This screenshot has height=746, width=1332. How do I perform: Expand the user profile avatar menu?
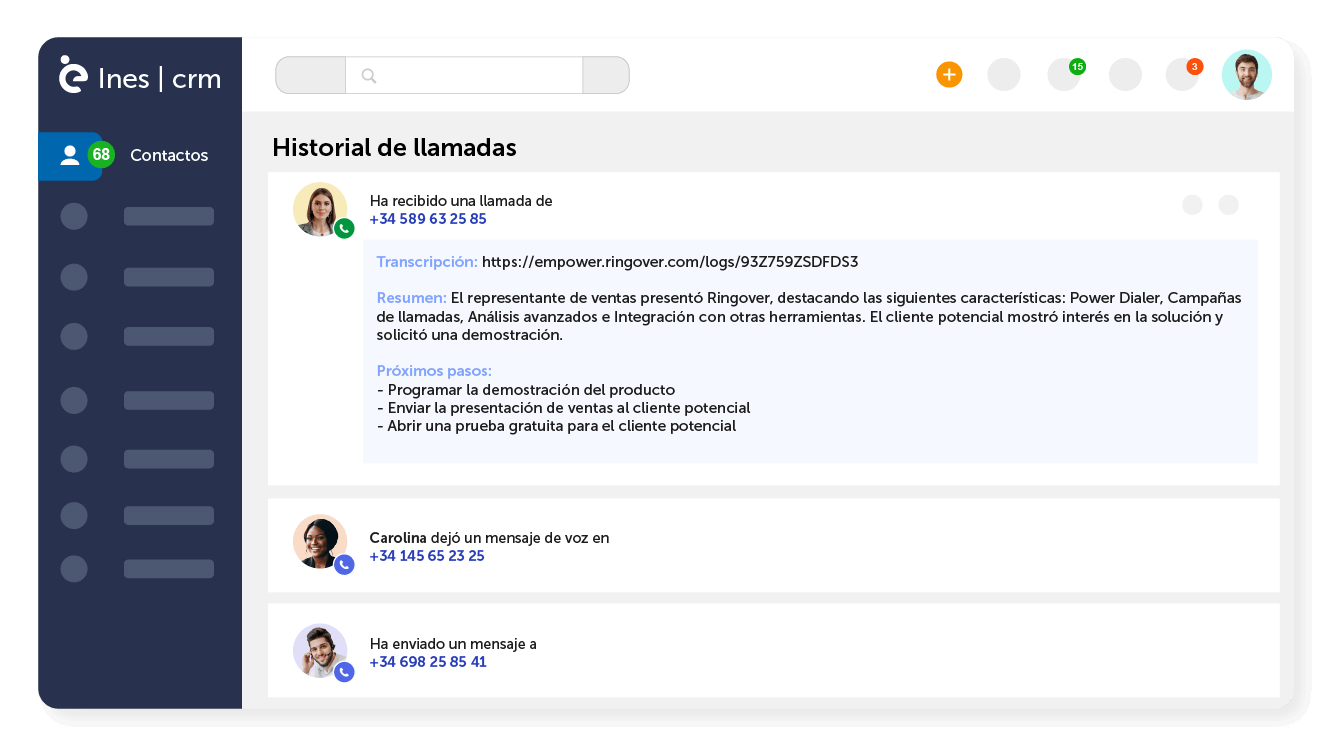pos(1246,74)
